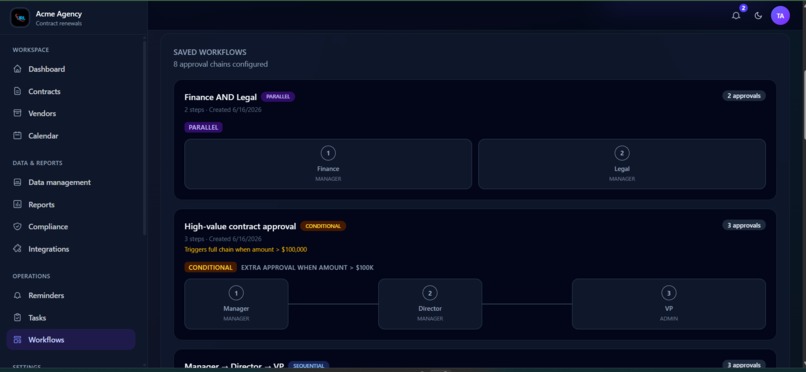Go to Reports
The image size is (806, 372).
coord(71,204)
